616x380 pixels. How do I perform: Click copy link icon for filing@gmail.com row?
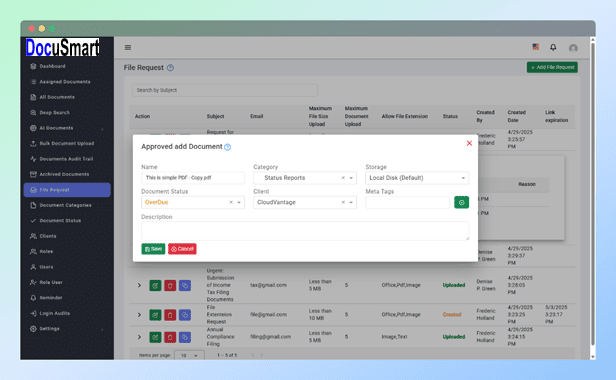click(185, 337)
